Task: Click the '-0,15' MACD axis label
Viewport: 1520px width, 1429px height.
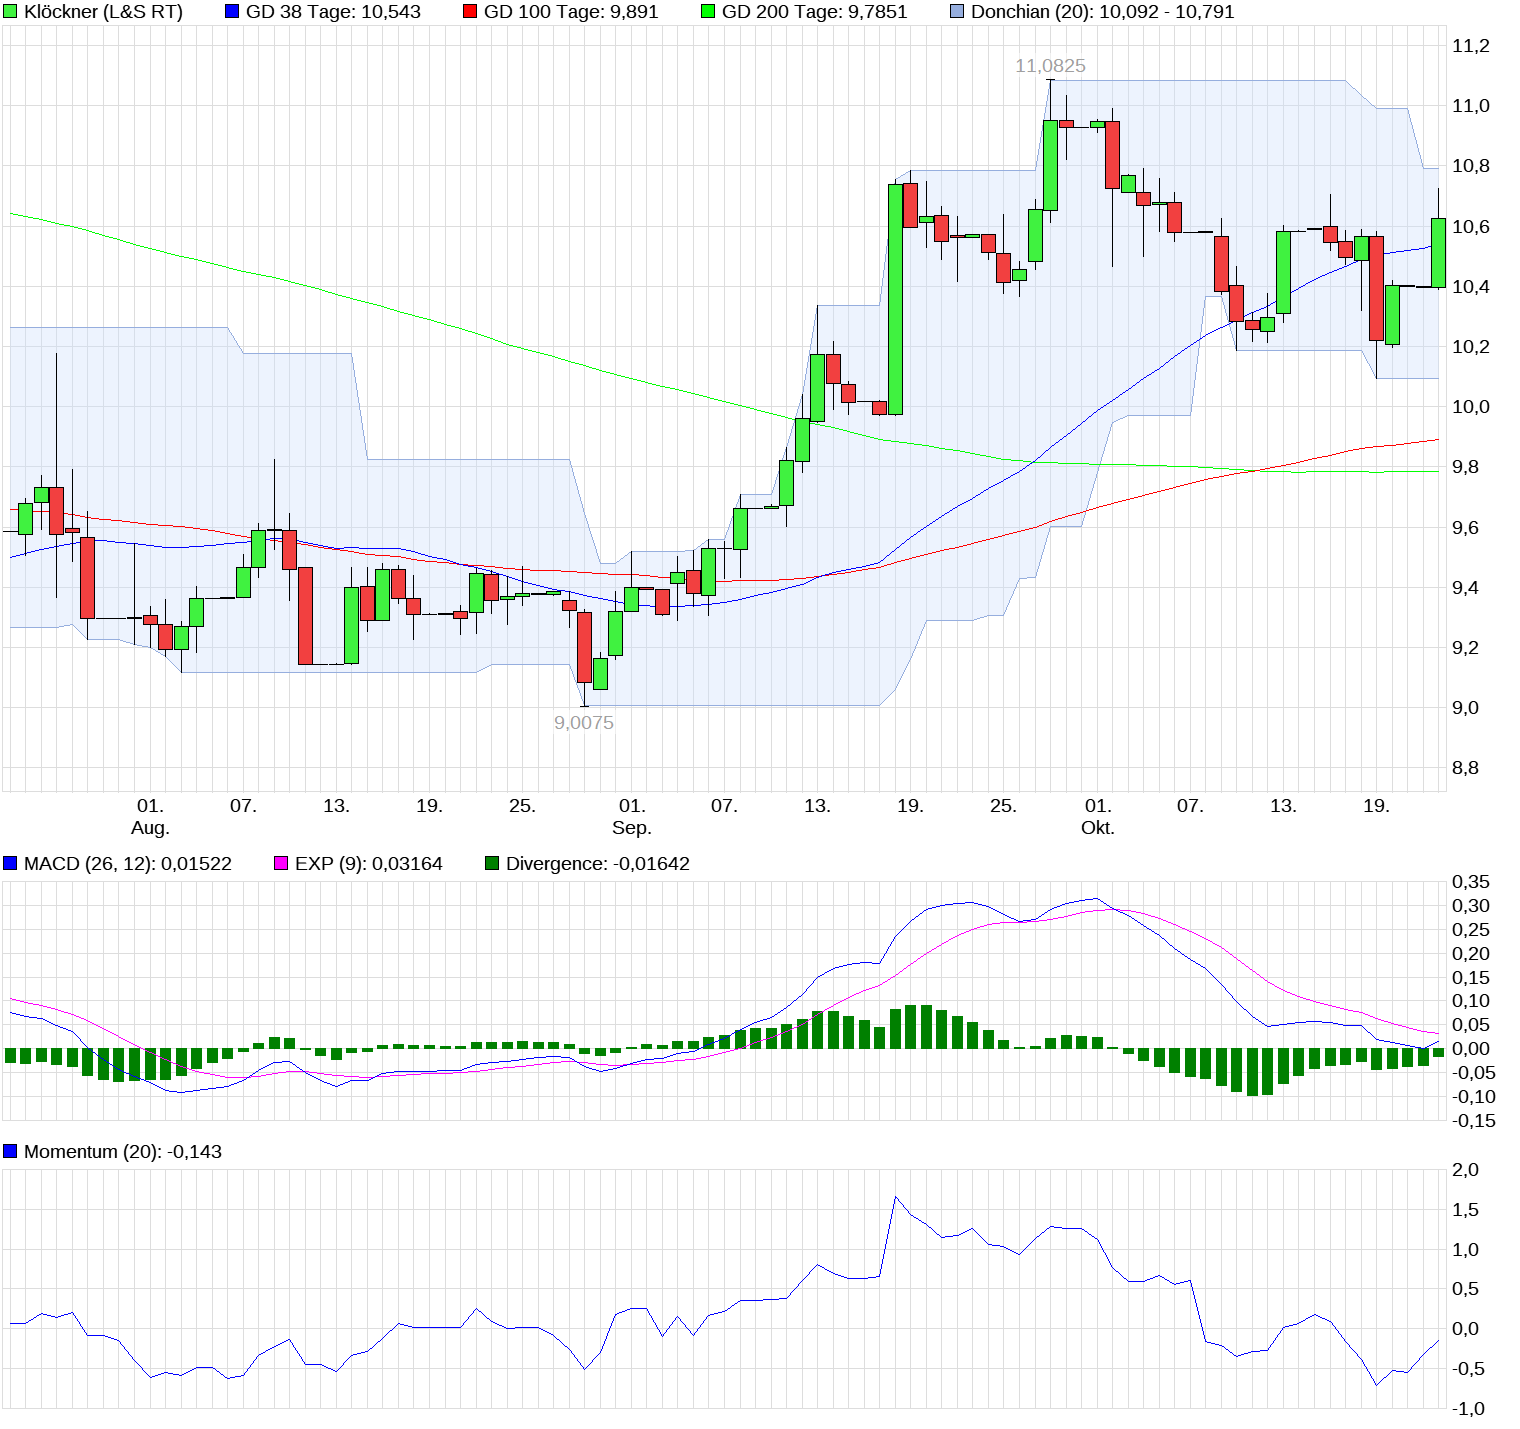Action: click(x=1473, y=1121)
